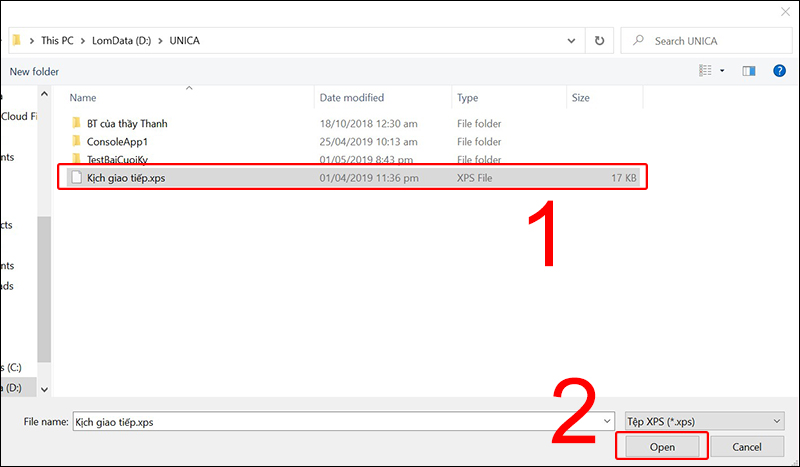Sort by the Type column header

(x=467, y=97)
